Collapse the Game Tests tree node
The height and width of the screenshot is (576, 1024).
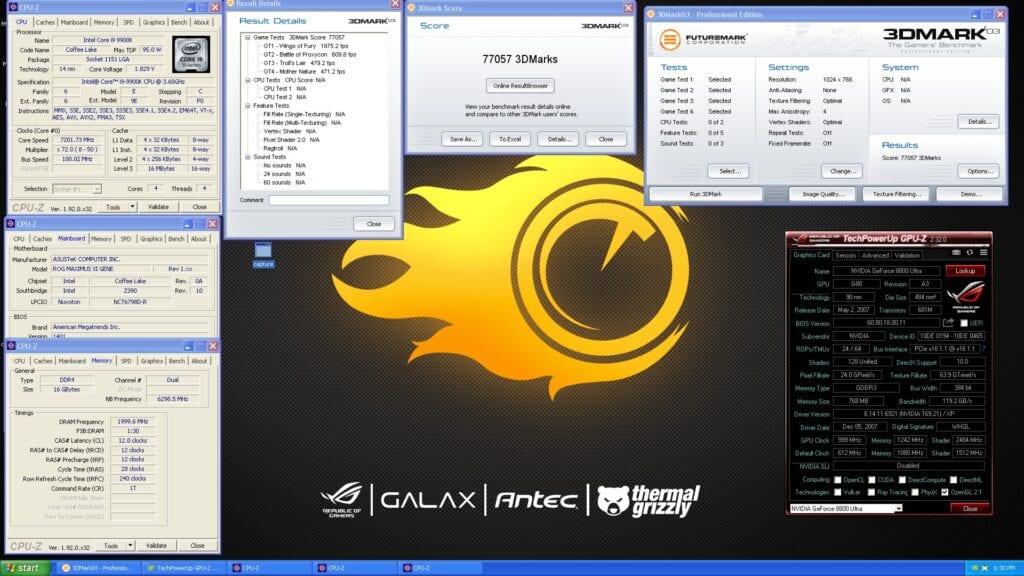[x=248, y=38]
